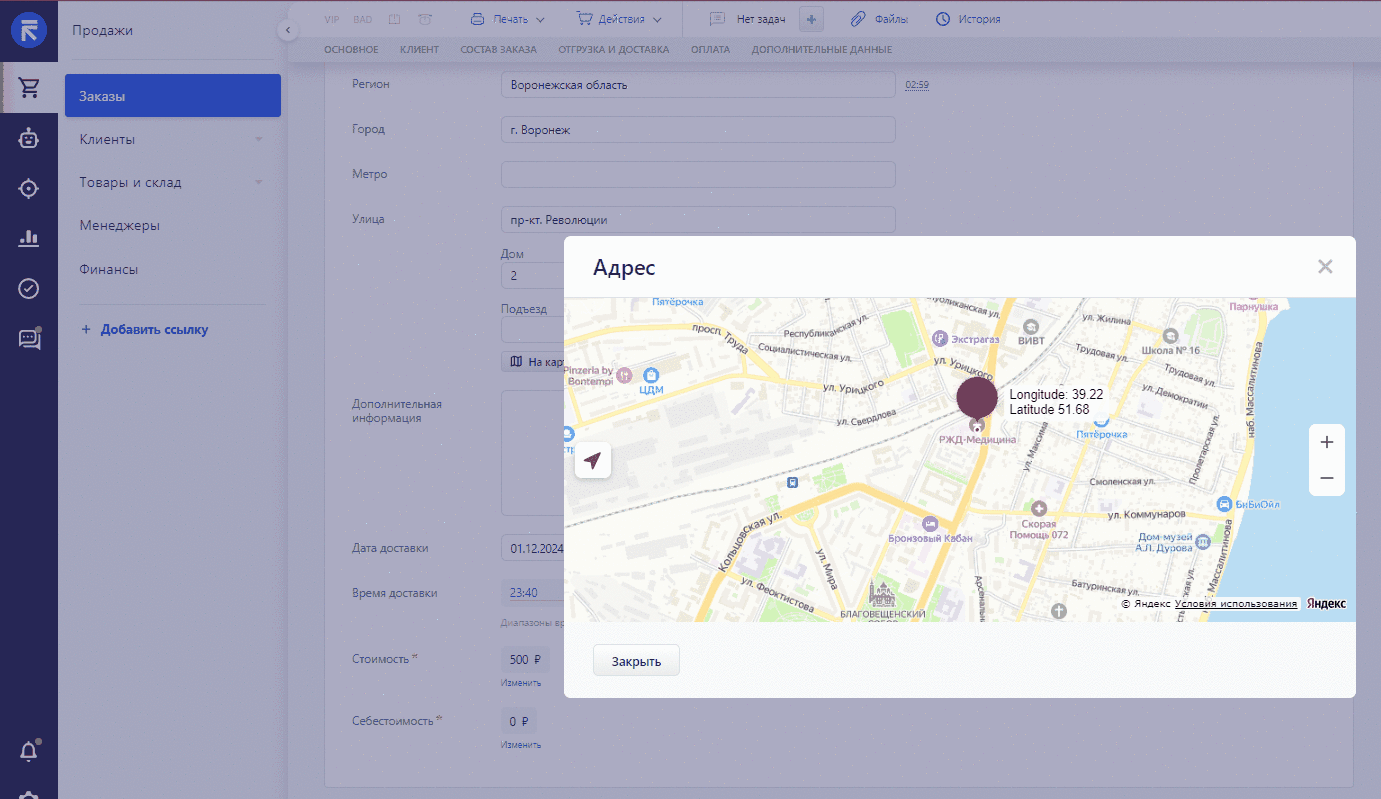Screen dimensions: 1381x799
Task: Go to ОСНОВНОЕ section tab
Action: click(351, 50)
